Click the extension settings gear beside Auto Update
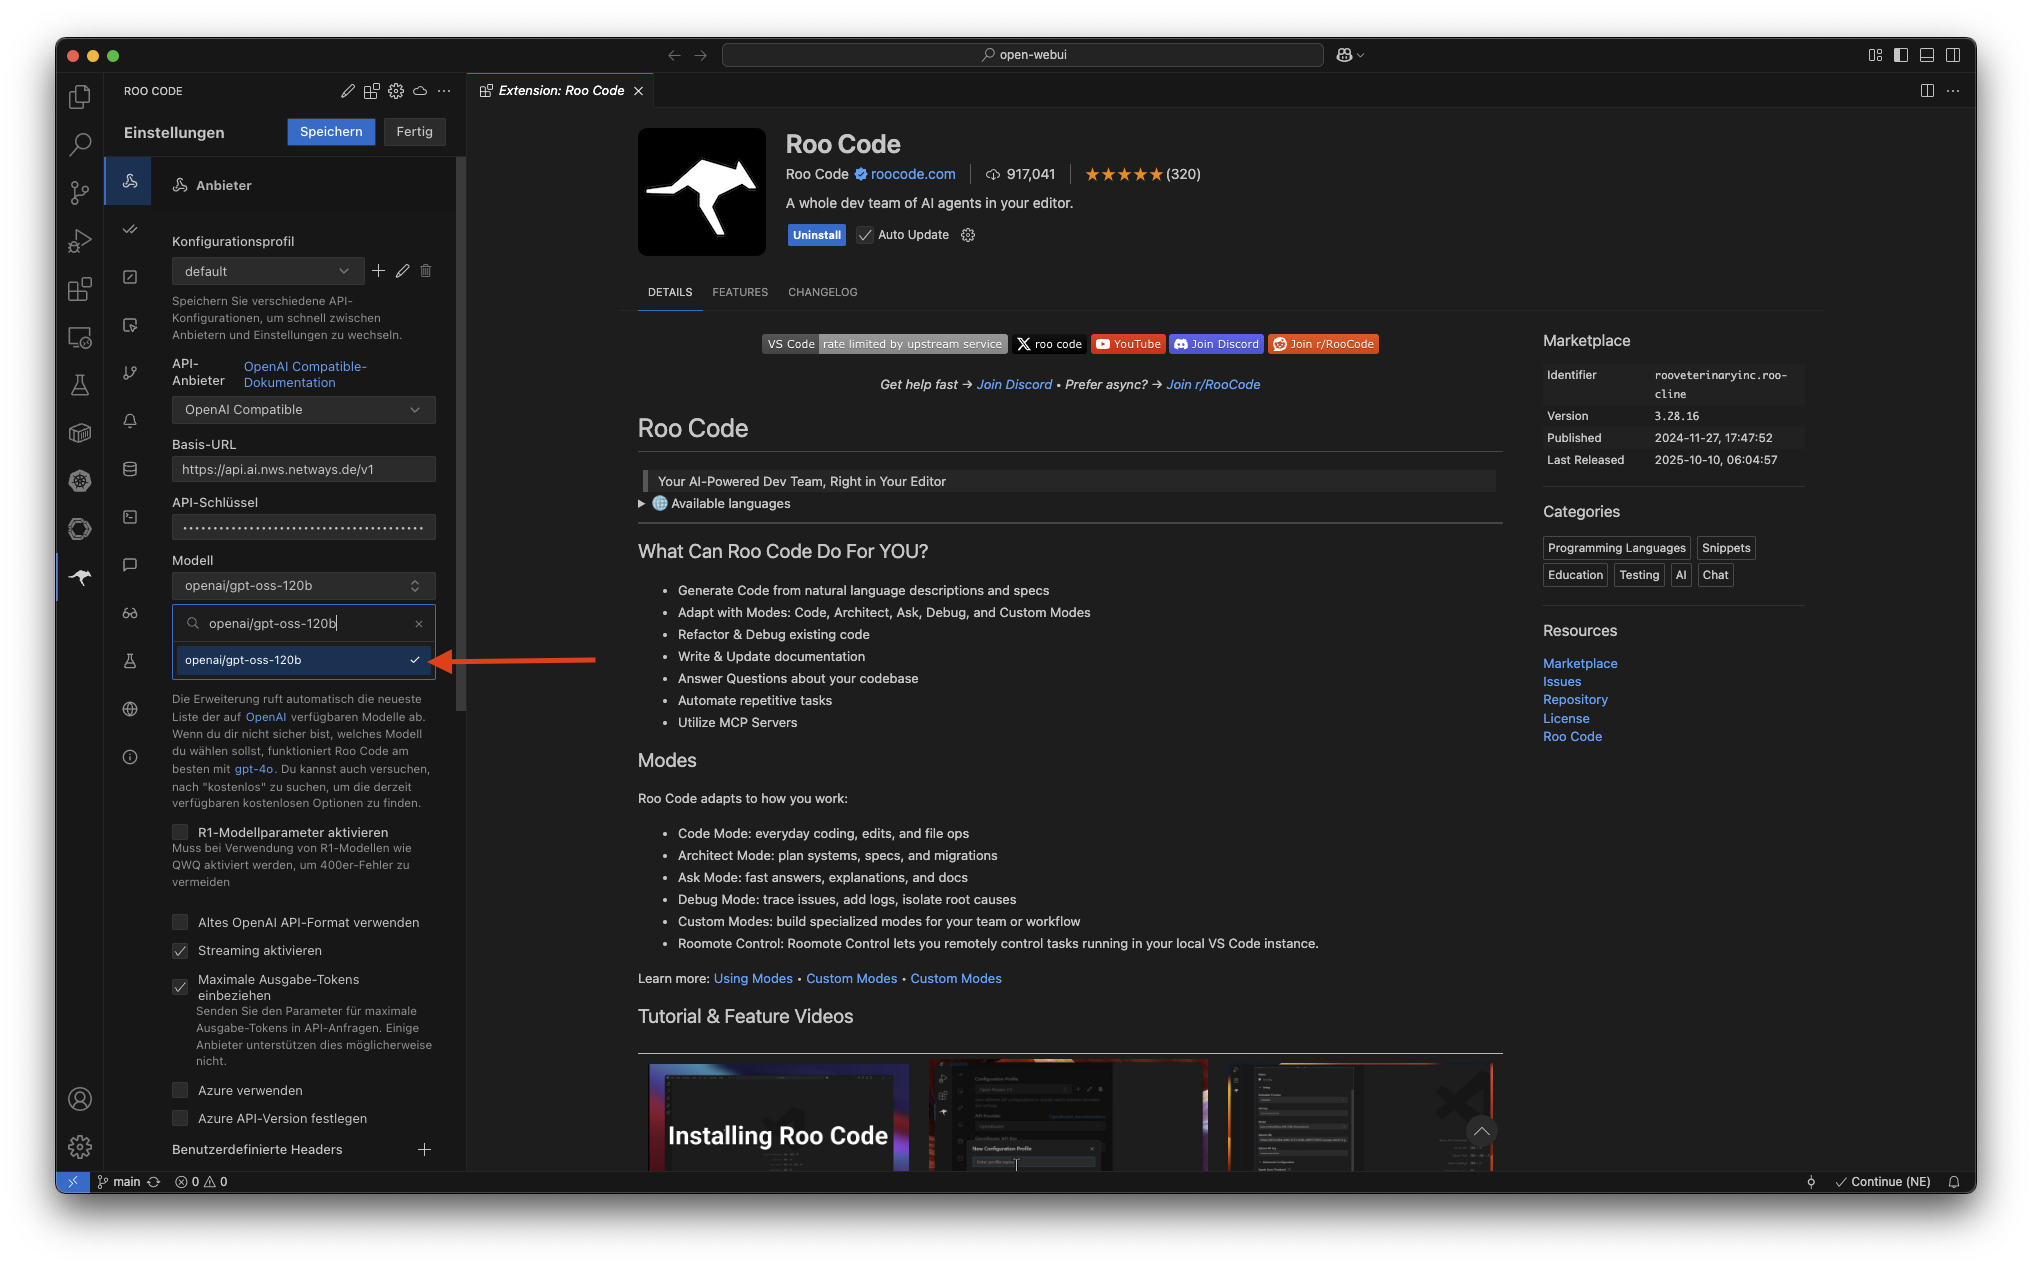The height and width of the screenshot is (1267, 2032). pos(968,235)
